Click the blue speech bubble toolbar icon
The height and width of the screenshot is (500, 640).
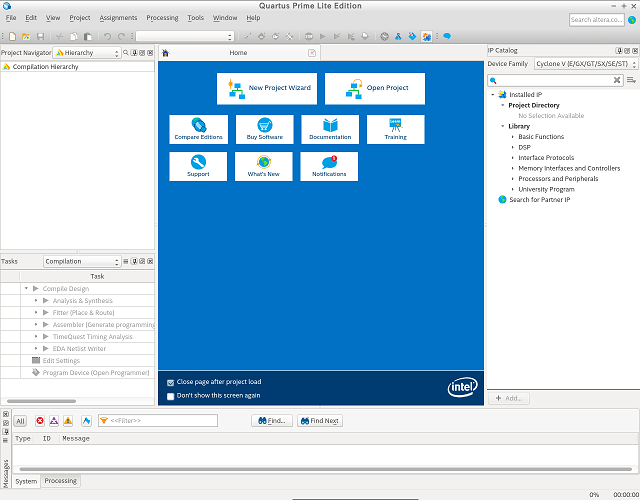(447, 36)
